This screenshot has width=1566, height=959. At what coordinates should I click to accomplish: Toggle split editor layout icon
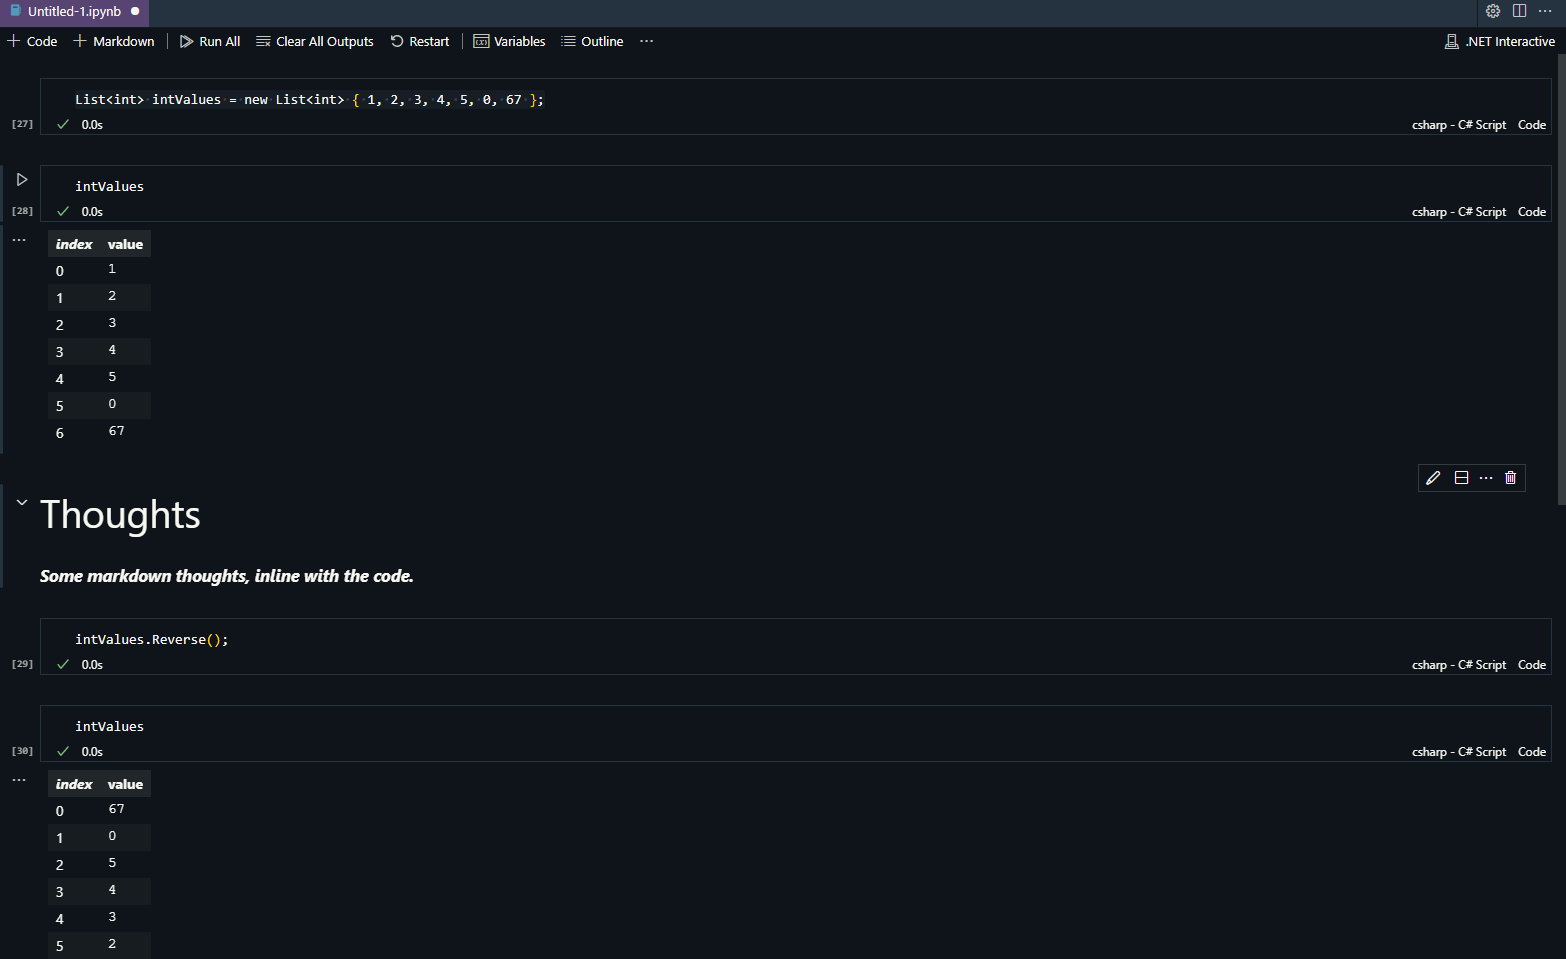pos(1519,11)
